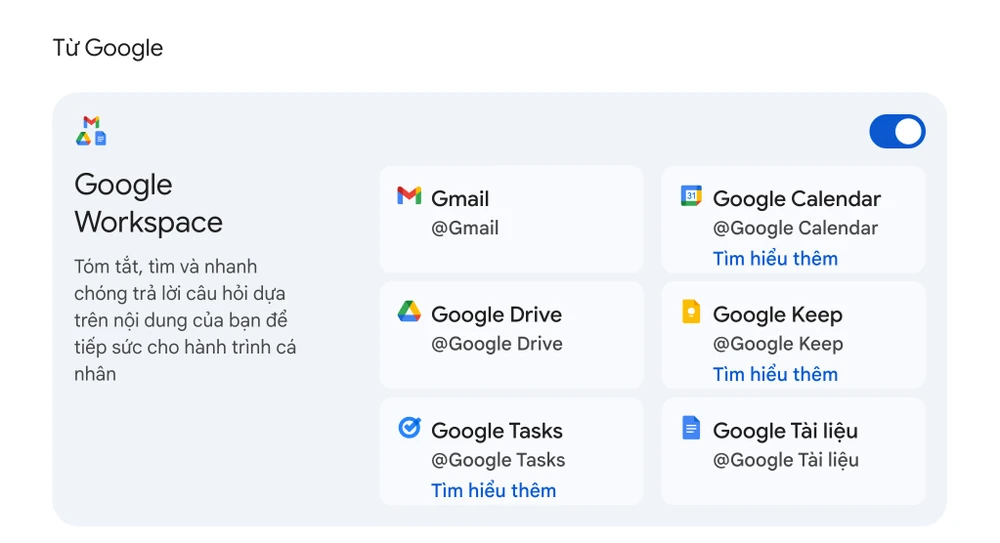Open Tìm hiểu thêm under Google Keep
This screenshot has height=543, width=1000.
pos(775,374)
